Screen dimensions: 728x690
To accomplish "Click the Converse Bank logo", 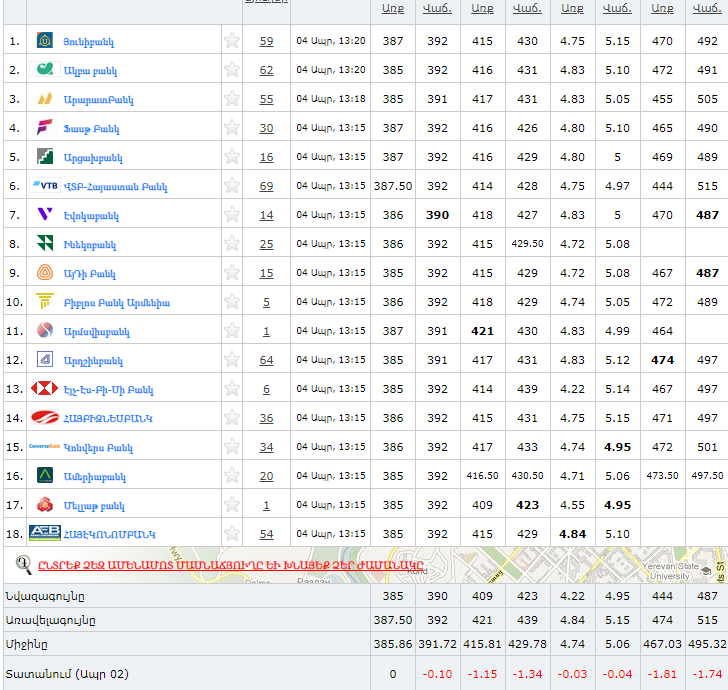I will [45, 446].
